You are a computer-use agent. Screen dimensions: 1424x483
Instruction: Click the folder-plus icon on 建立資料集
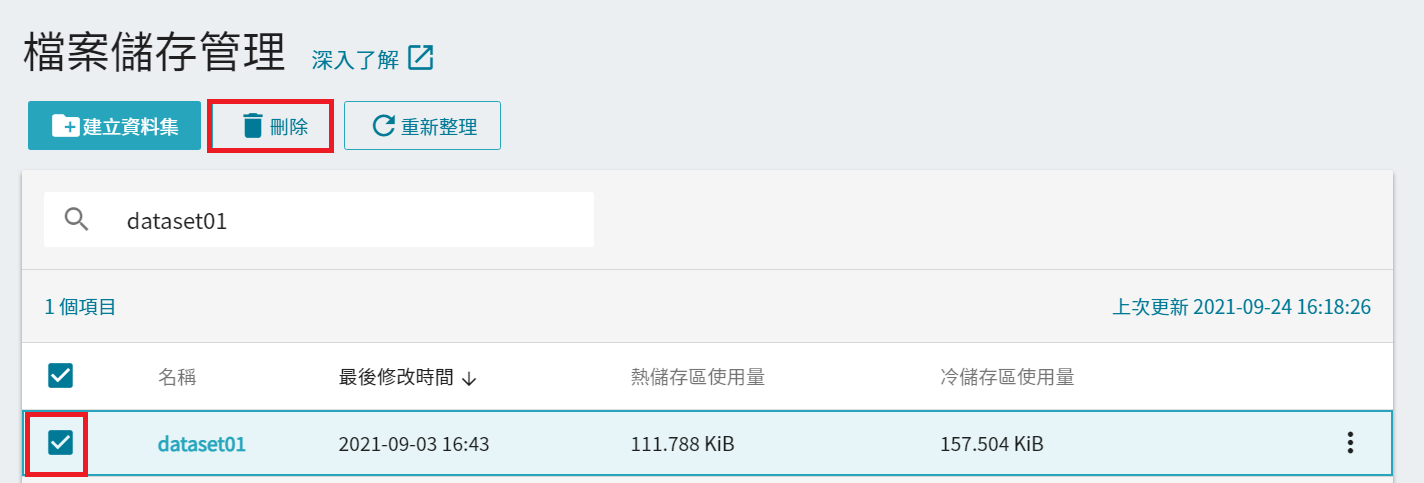pyautogui.click(x=66, y=126)
